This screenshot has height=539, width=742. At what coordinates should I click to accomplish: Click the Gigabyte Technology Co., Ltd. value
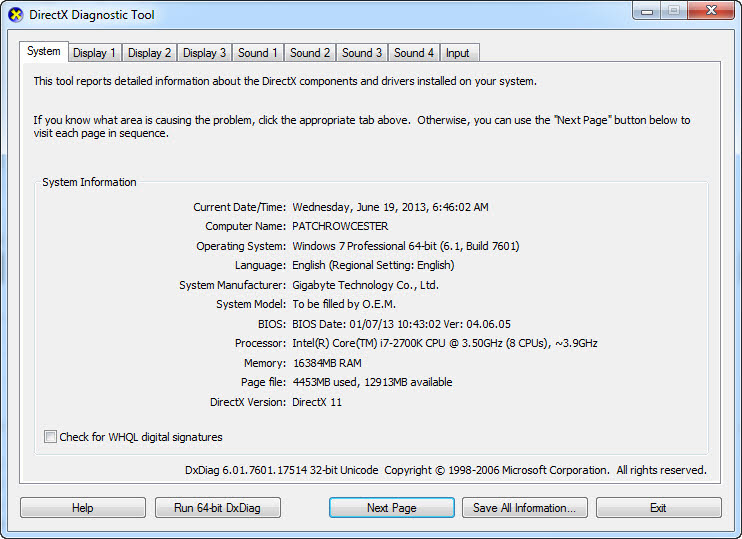pyautogui.click(x=365, y=285)
